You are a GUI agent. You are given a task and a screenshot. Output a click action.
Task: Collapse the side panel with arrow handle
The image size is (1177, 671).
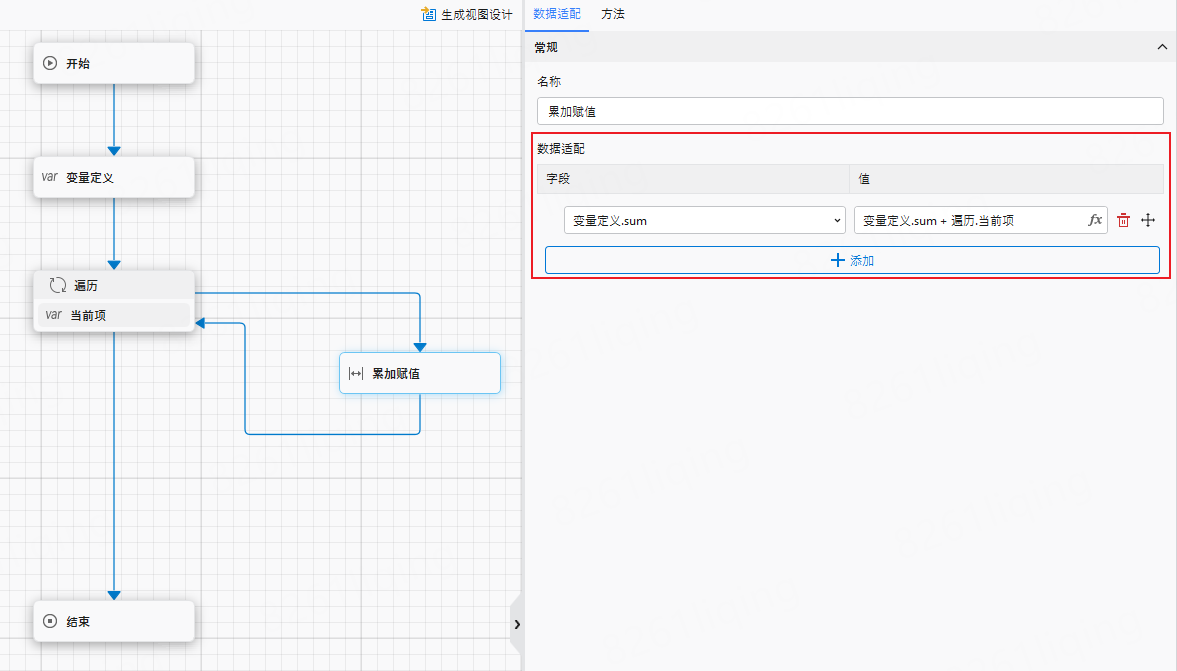click(517, 624)
